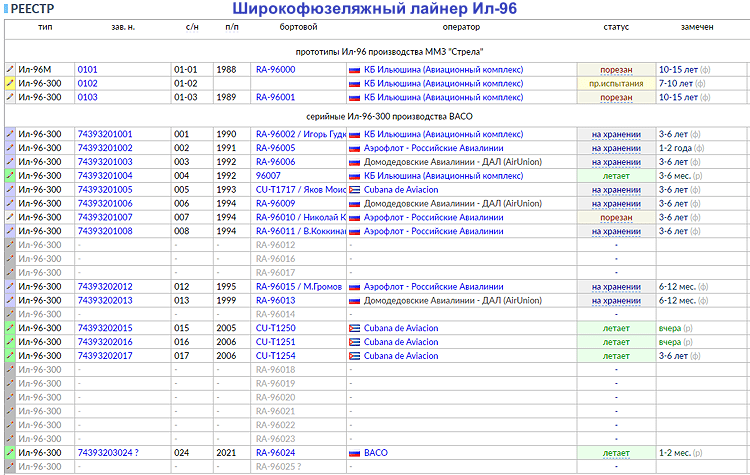
Task: Click the edit pencil icon for 74393201007 row
Action: (10, 217)
